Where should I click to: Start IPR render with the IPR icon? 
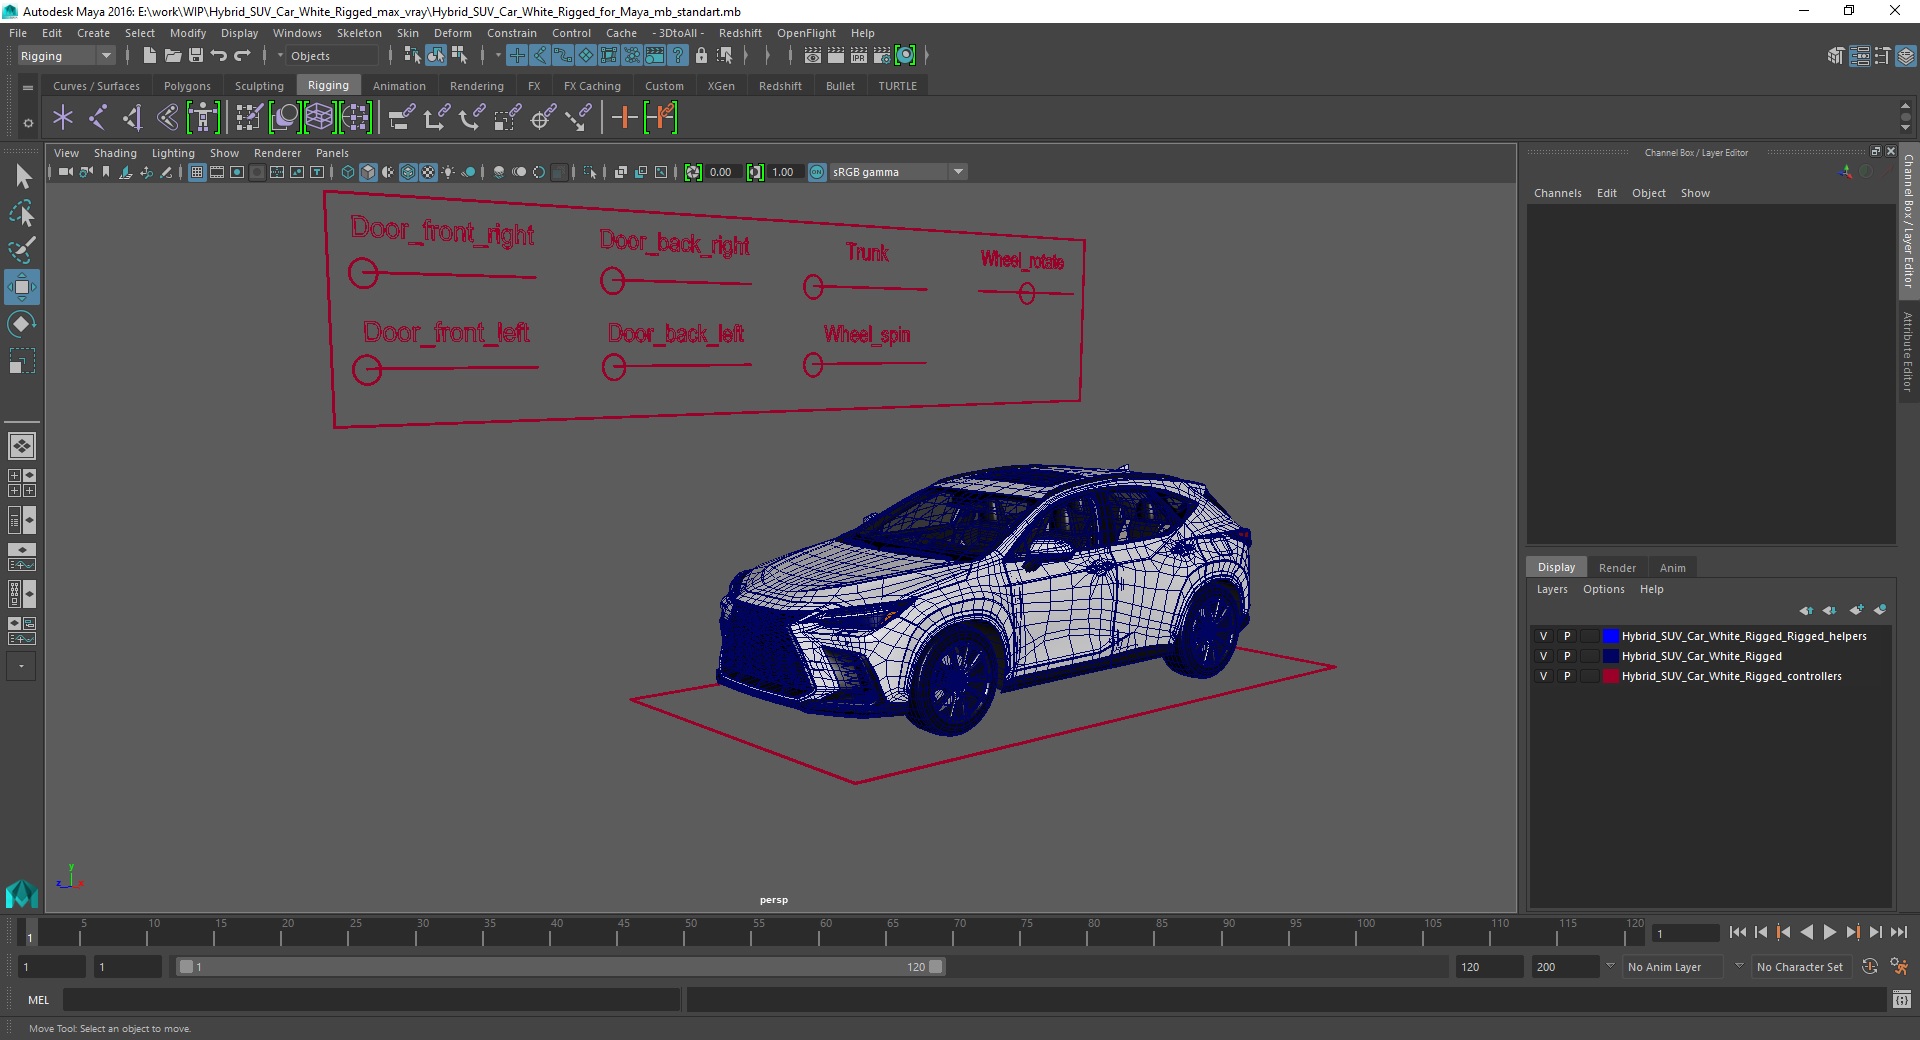(x=859, y=56)
